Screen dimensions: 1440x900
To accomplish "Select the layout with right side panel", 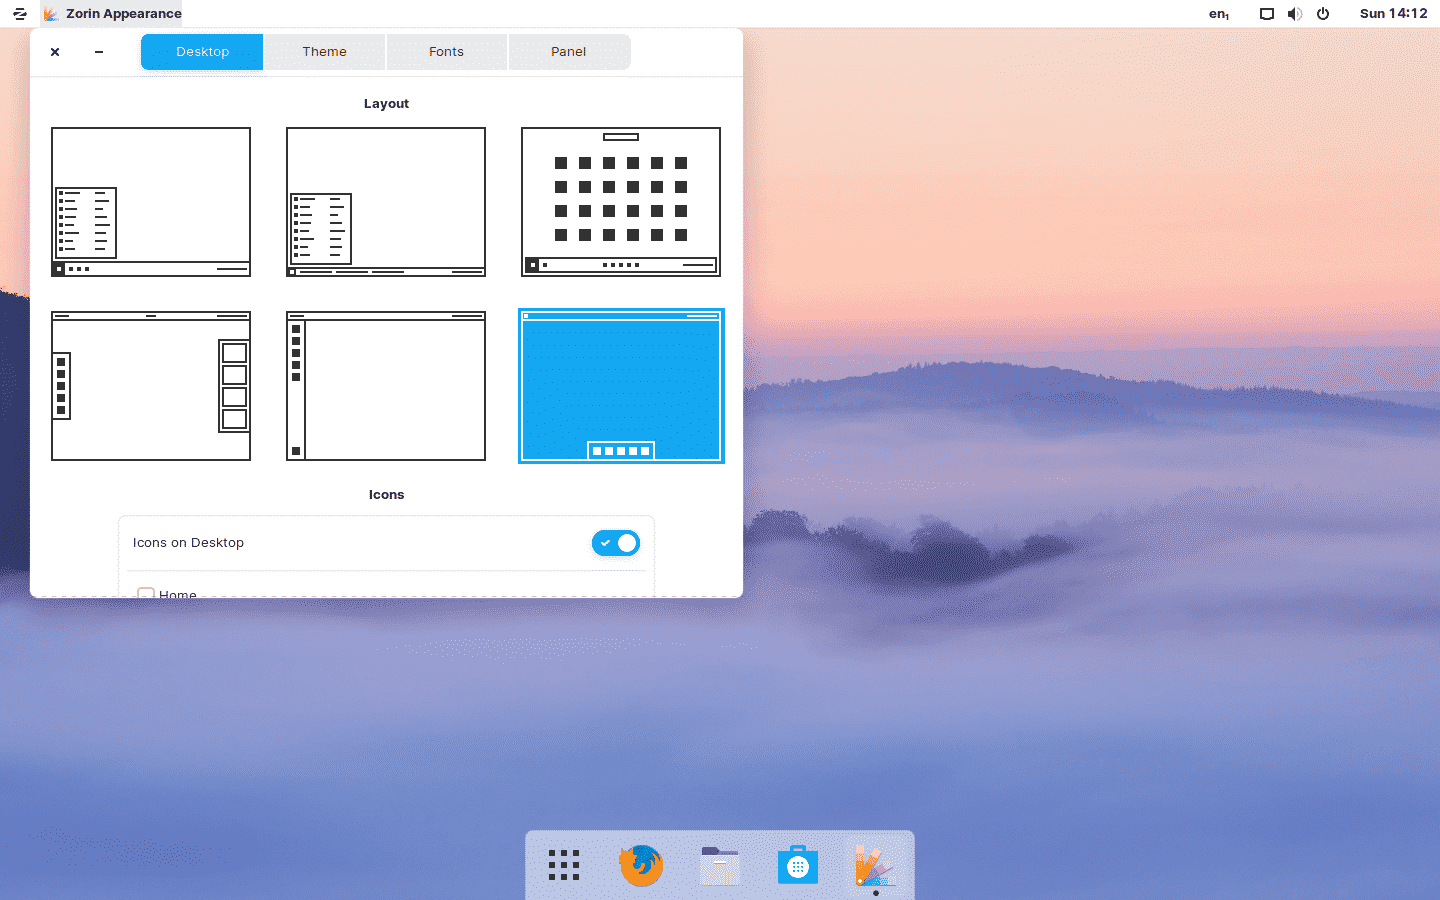I will pos(150,386).
